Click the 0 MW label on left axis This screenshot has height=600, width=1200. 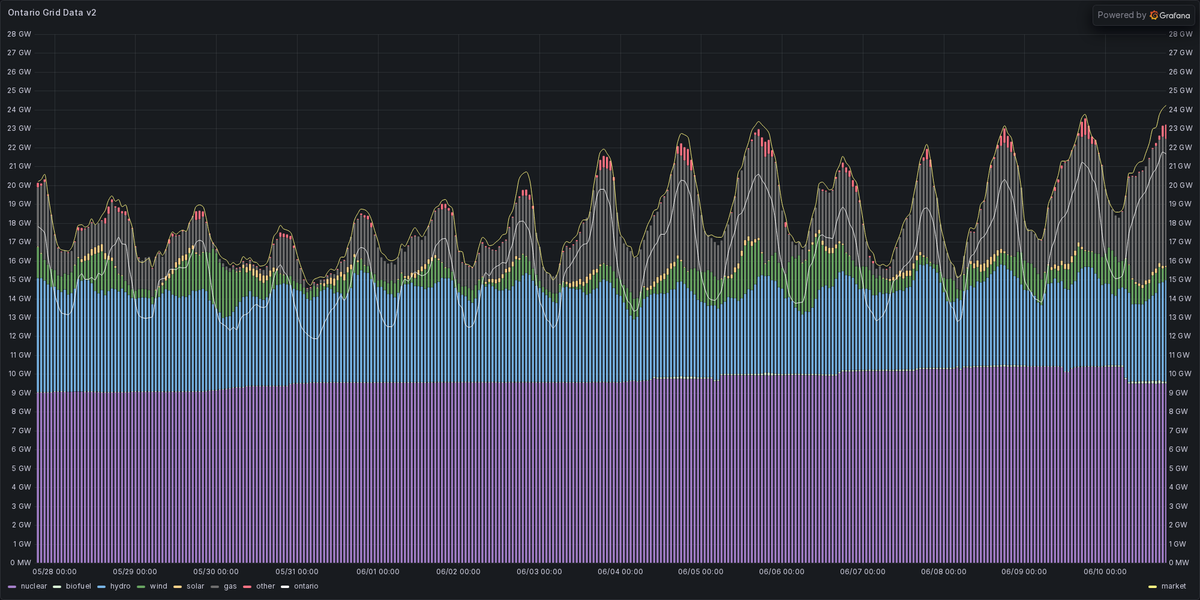coord(19,562)
